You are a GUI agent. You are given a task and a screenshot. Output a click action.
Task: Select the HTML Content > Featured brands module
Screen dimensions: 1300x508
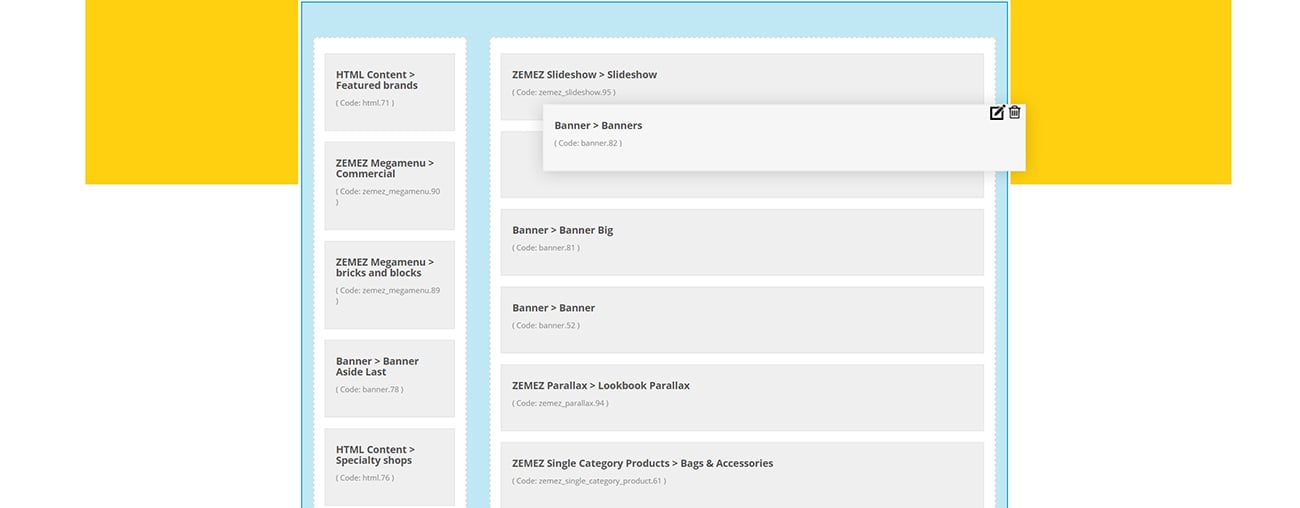(x=389, y=92)
